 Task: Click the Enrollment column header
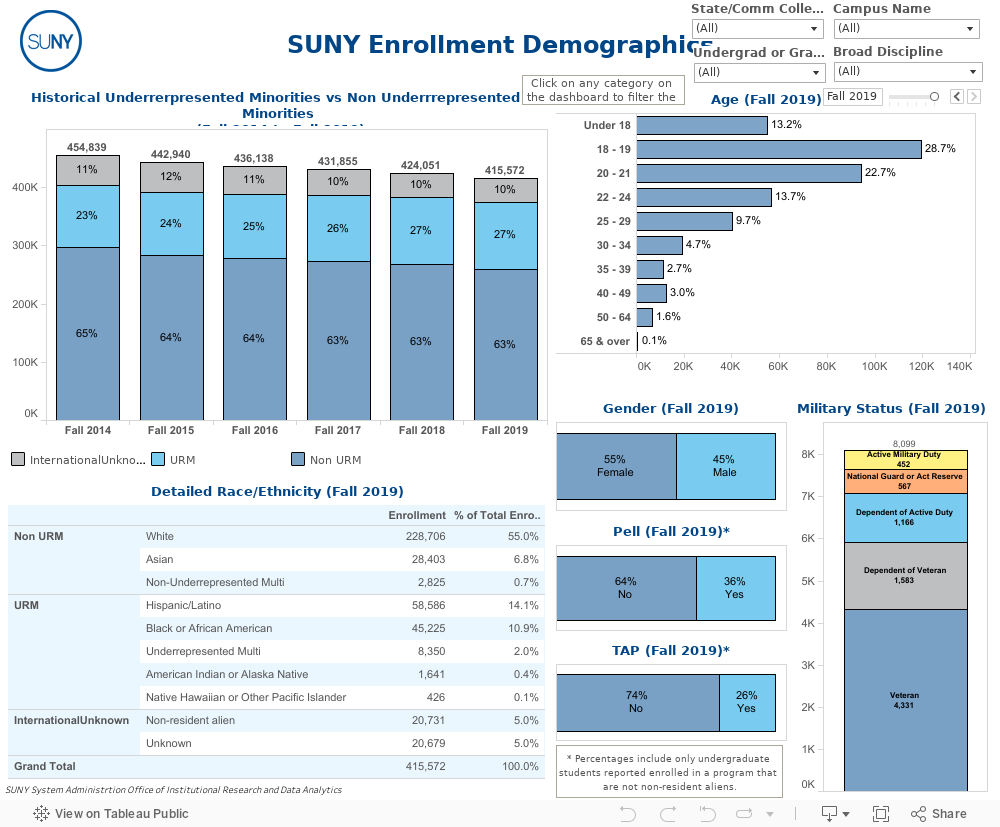(x=417, y=515)
